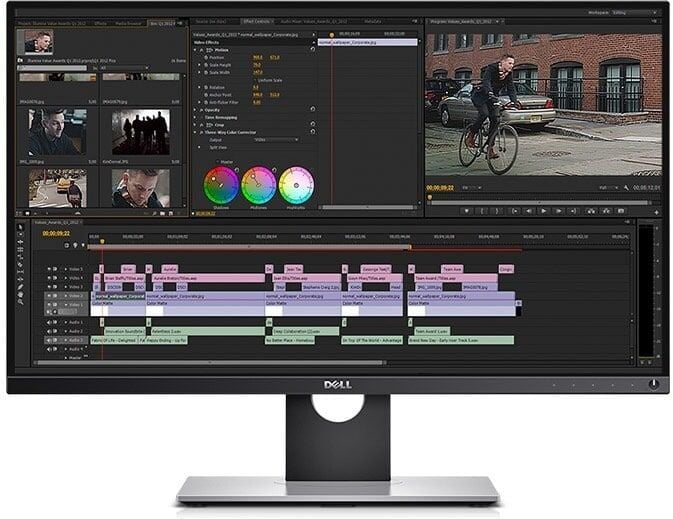Click the Play button in Program monitor
The height and width of the screenshot is (519, 673).
pyautogui.click(x=543, y=211)
